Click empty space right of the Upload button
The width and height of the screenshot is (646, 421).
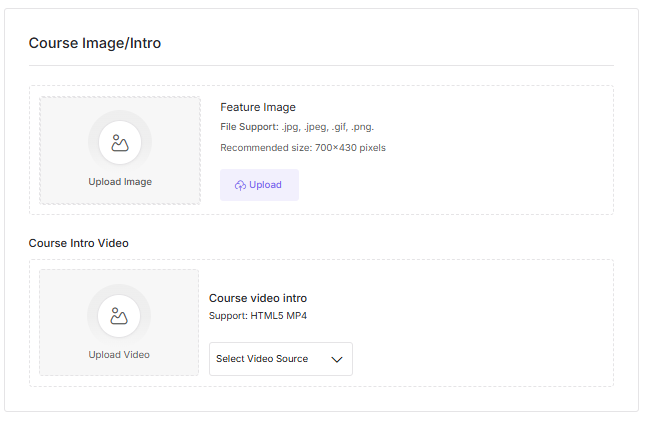450,185
